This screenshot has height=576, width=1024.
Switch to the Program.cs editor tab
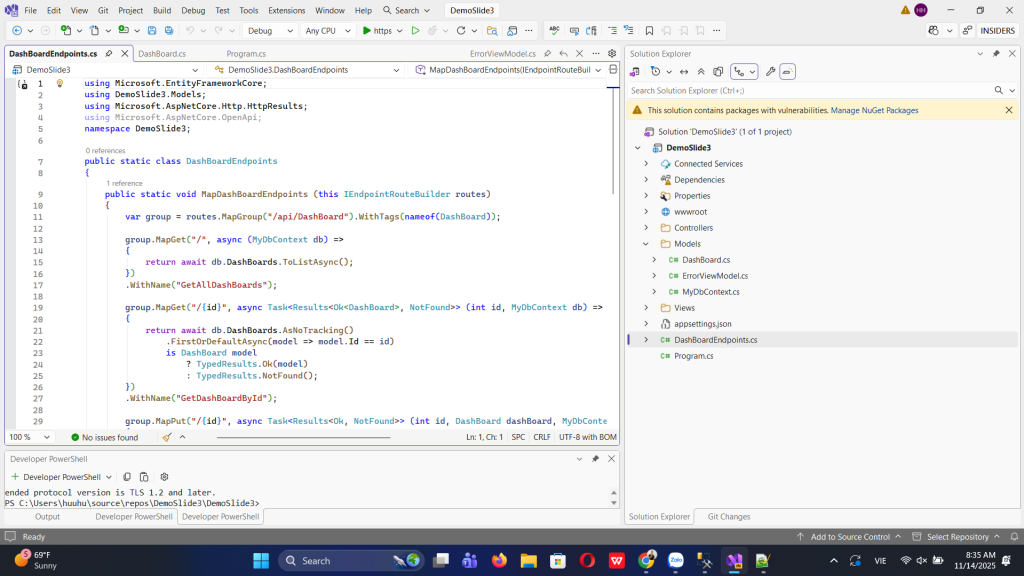pyautogui.click(x=246, y=54)
